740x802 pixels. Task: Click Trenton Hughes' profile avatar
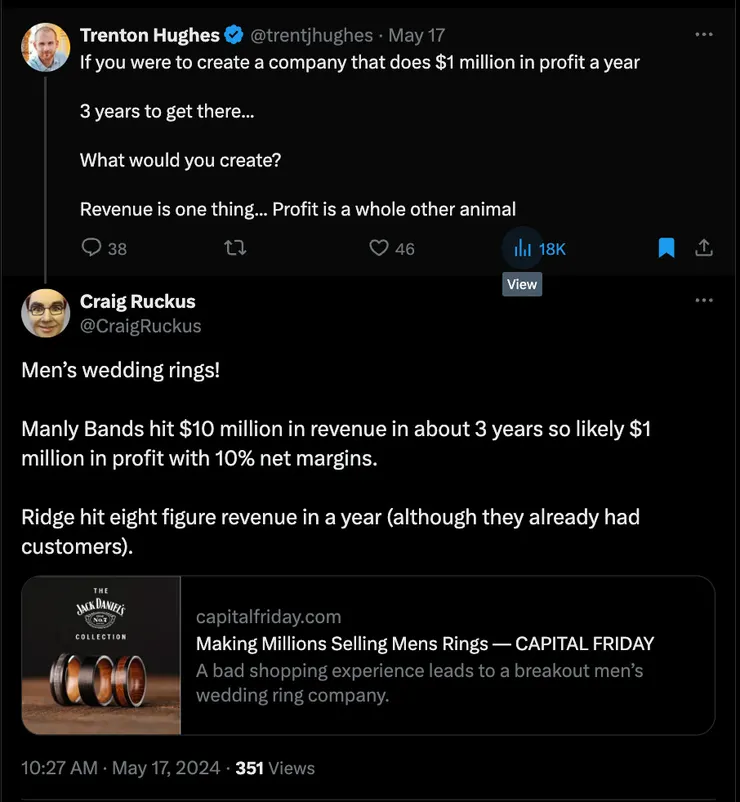[45, 47]
